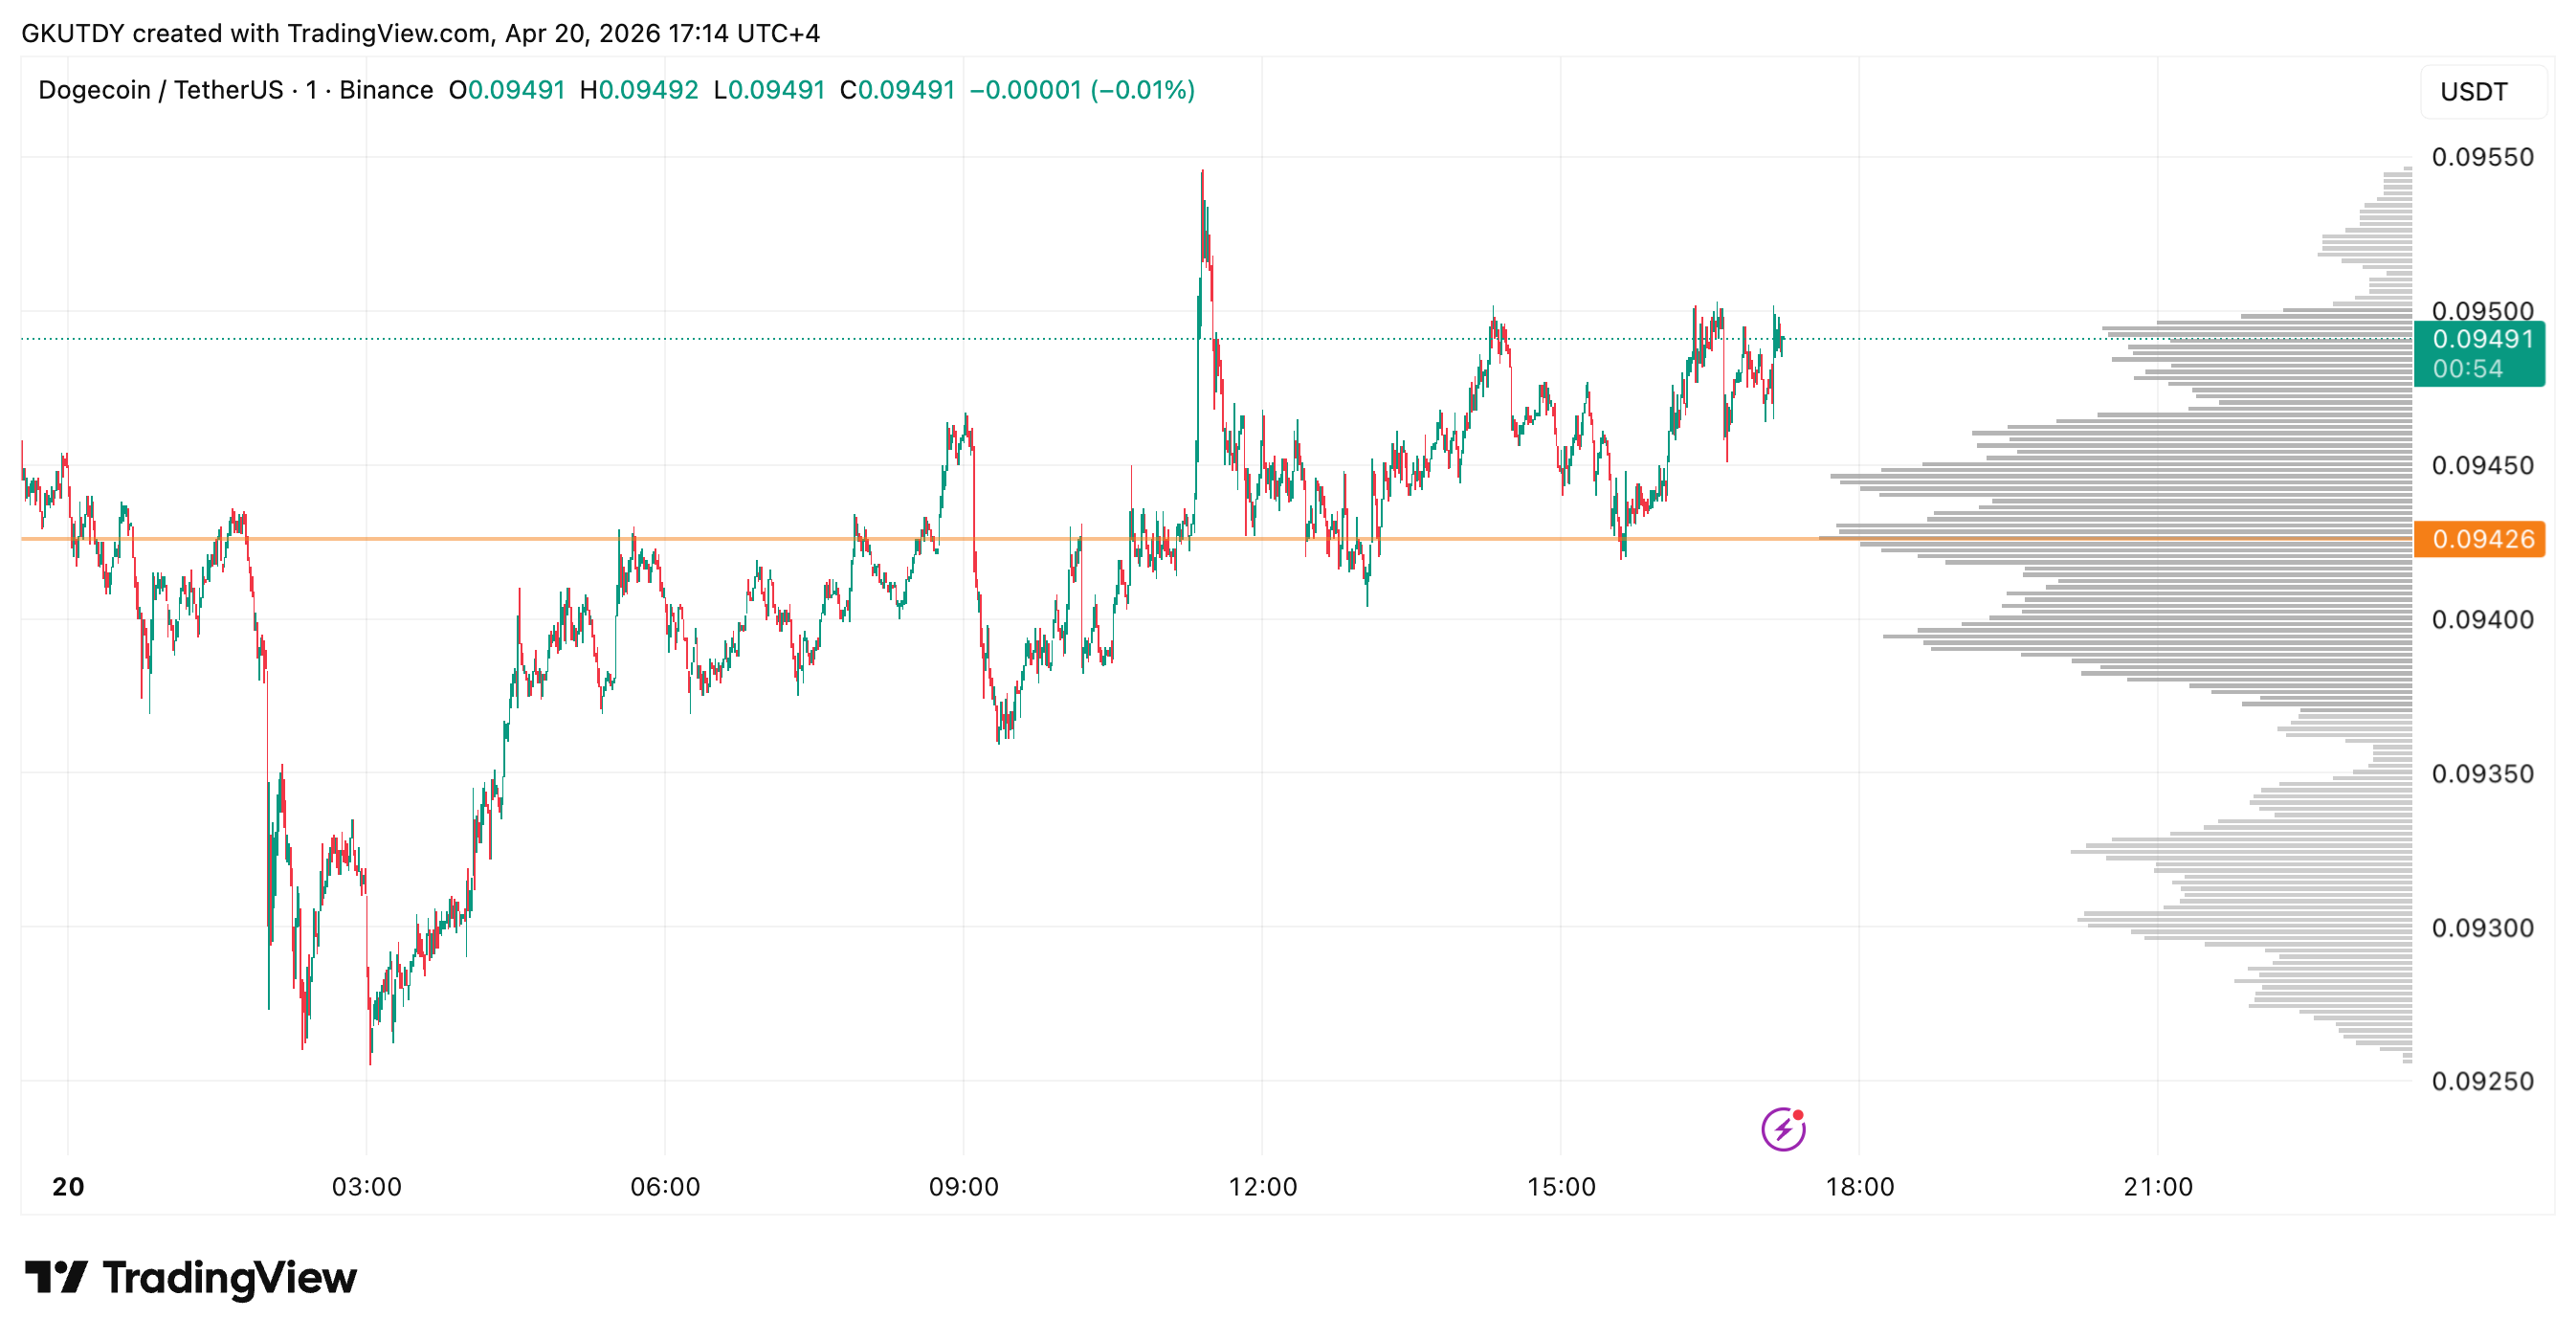The width and height of the screenshot is (2576, 1341).
Task: Click the GKUTDY created with TradingView.com caption
Action: tap(420, 33)
